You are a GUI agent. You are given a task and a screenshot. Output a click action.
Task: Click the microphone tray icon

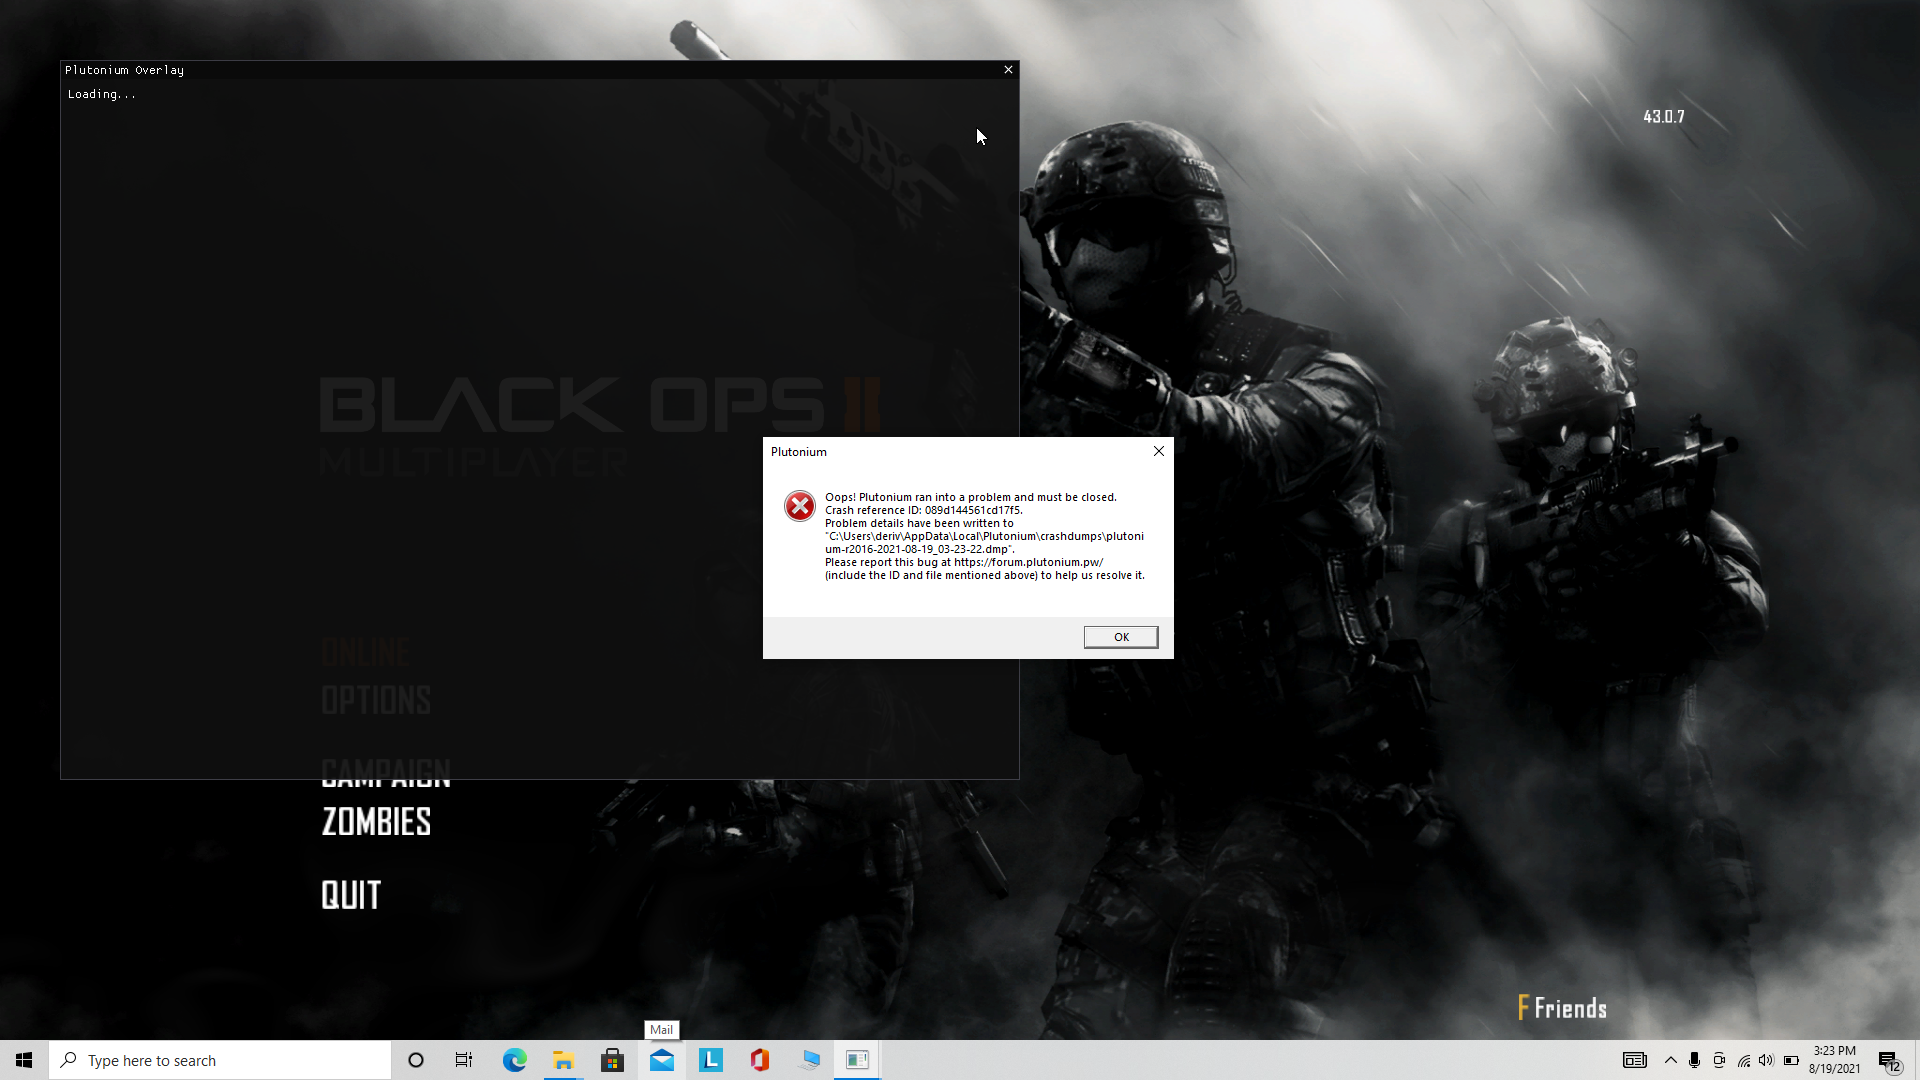pos(1694,1060)
